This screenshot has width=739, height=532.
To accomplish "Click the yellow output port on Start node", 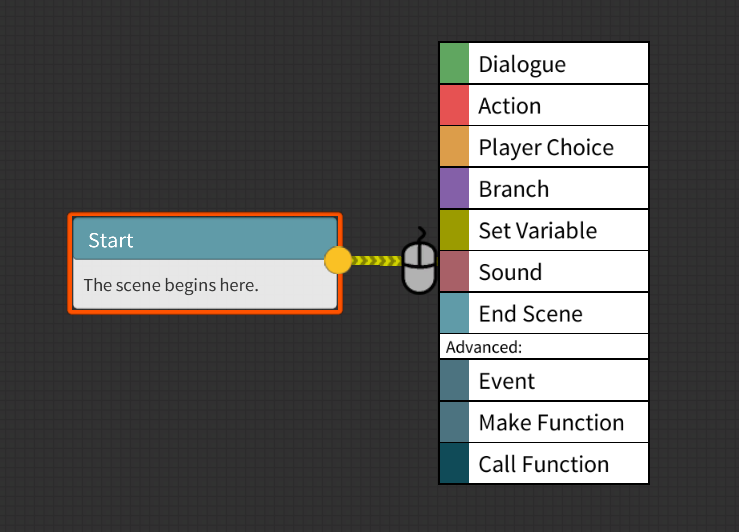I will (x=338, y=261).
